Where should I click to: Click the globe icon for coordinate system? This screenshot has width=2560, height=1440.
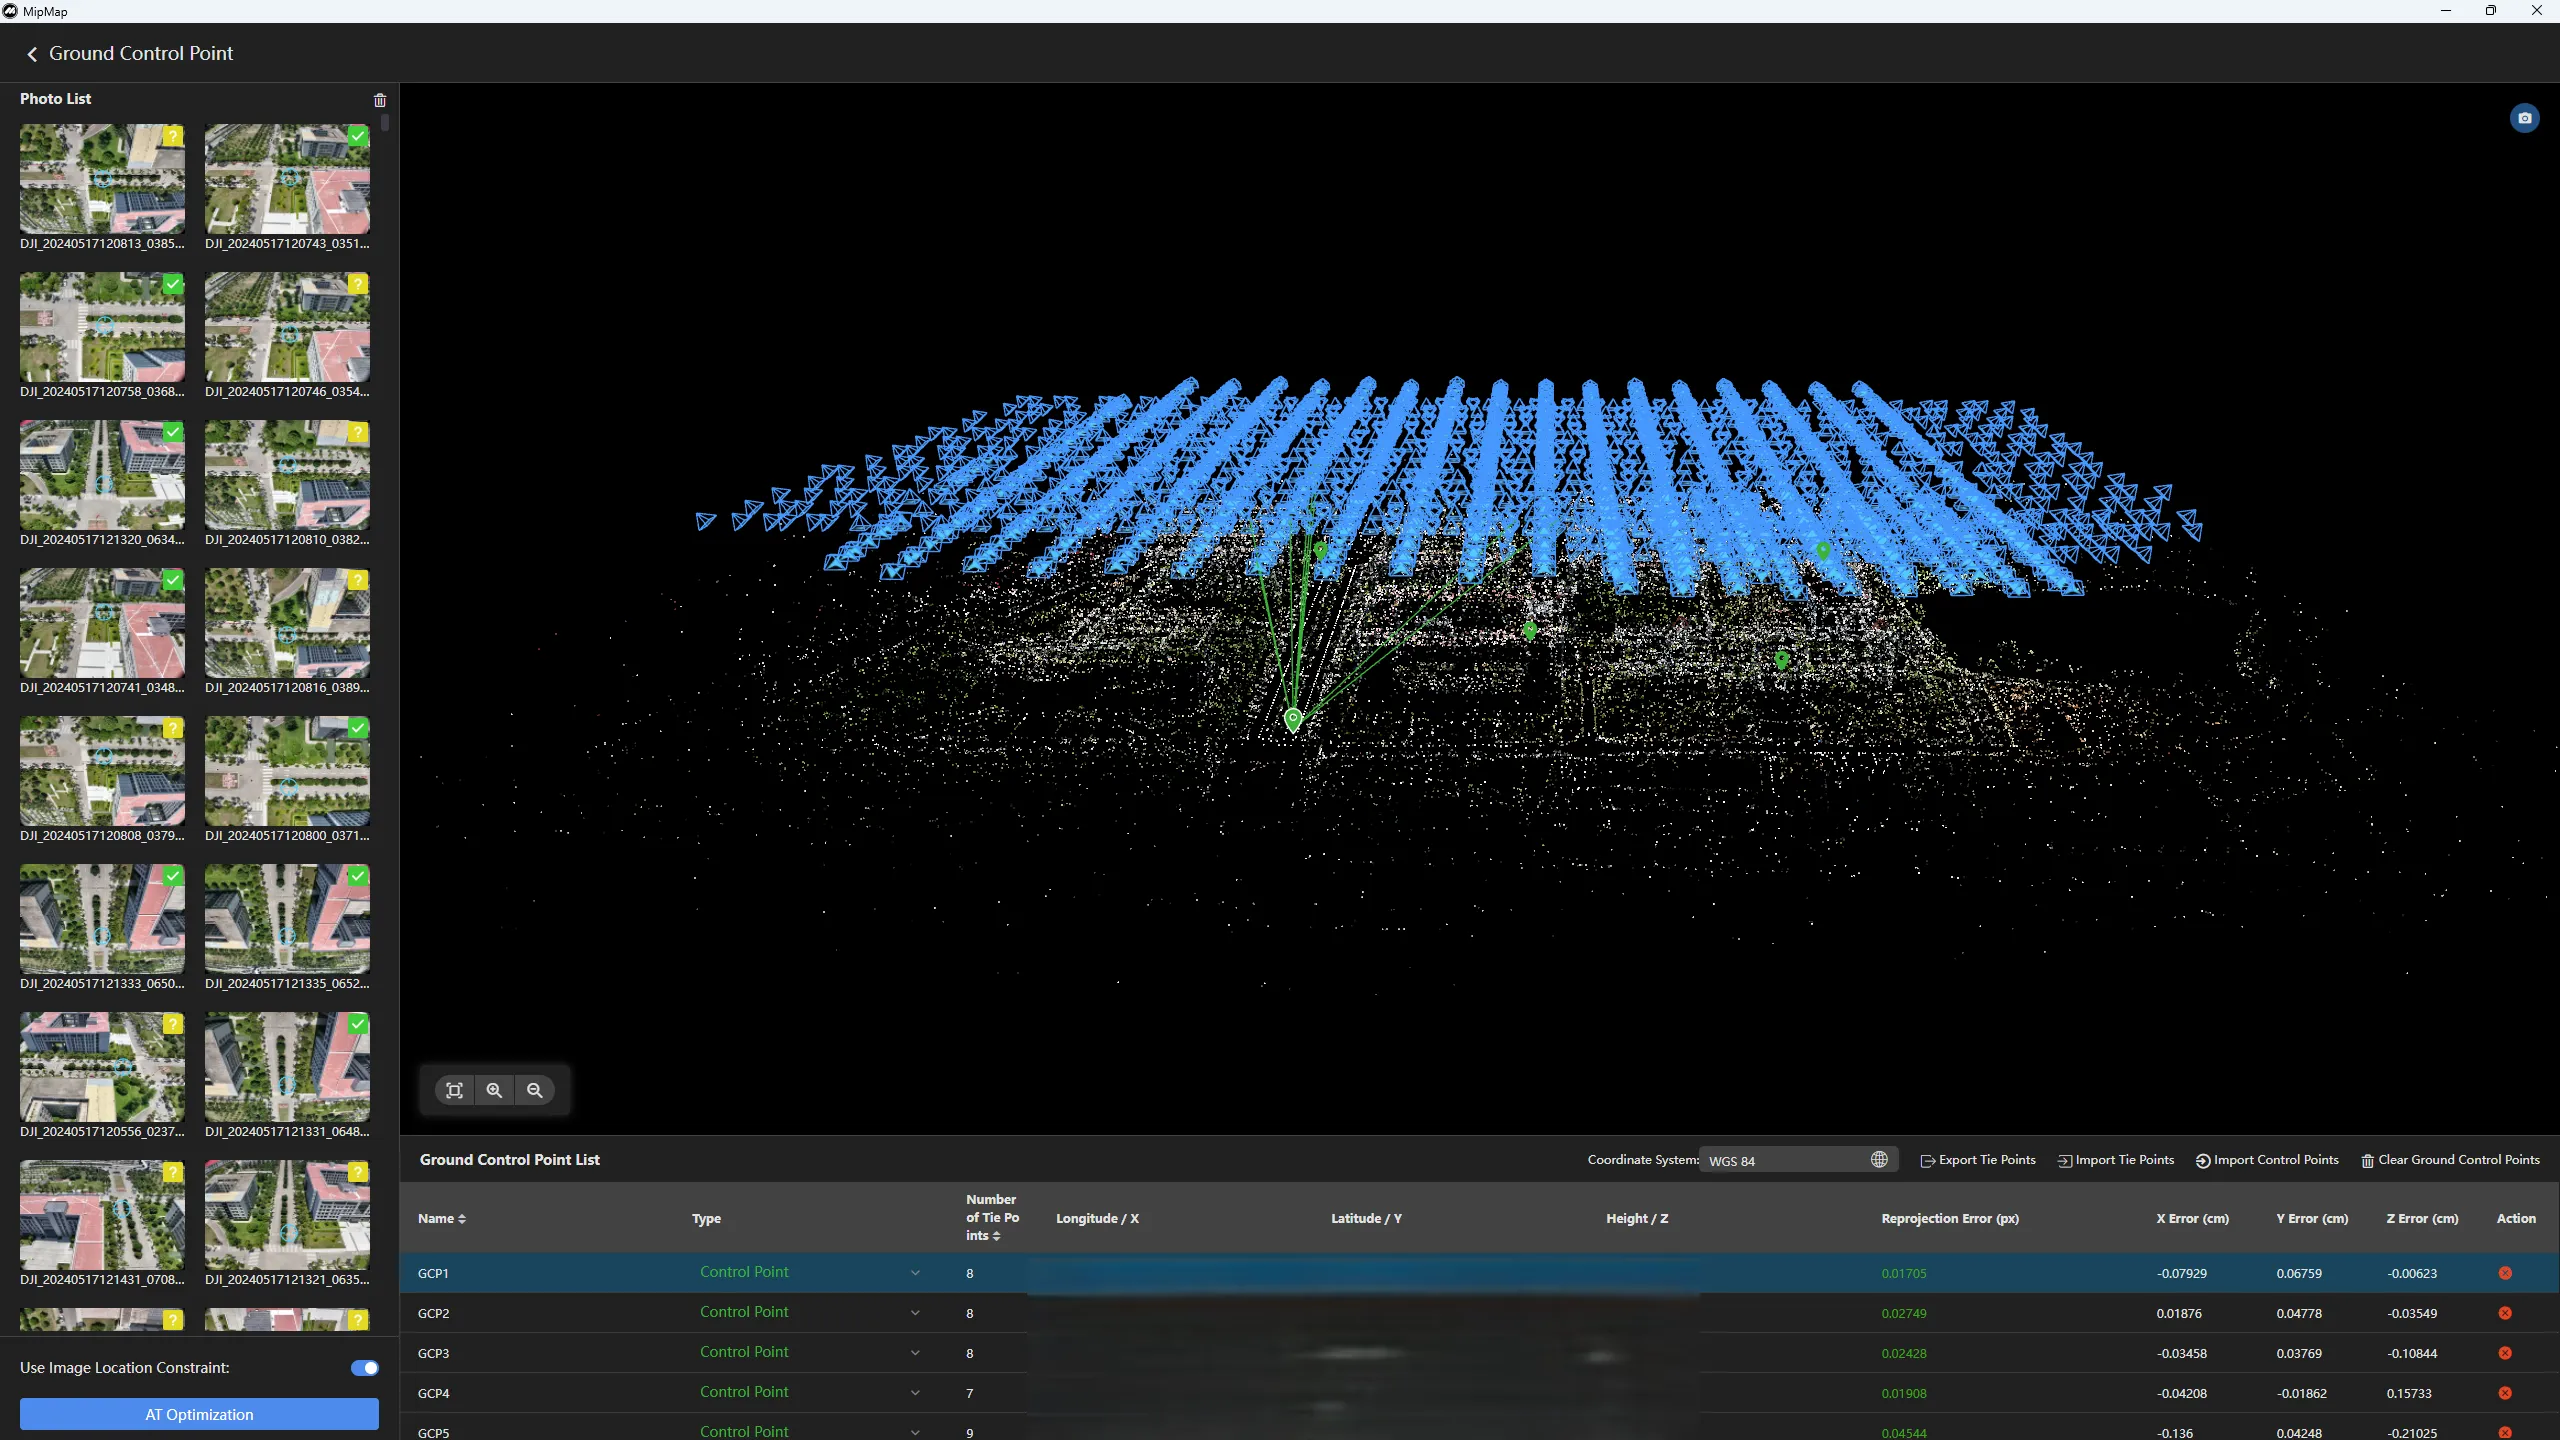click(1879, 1160)
